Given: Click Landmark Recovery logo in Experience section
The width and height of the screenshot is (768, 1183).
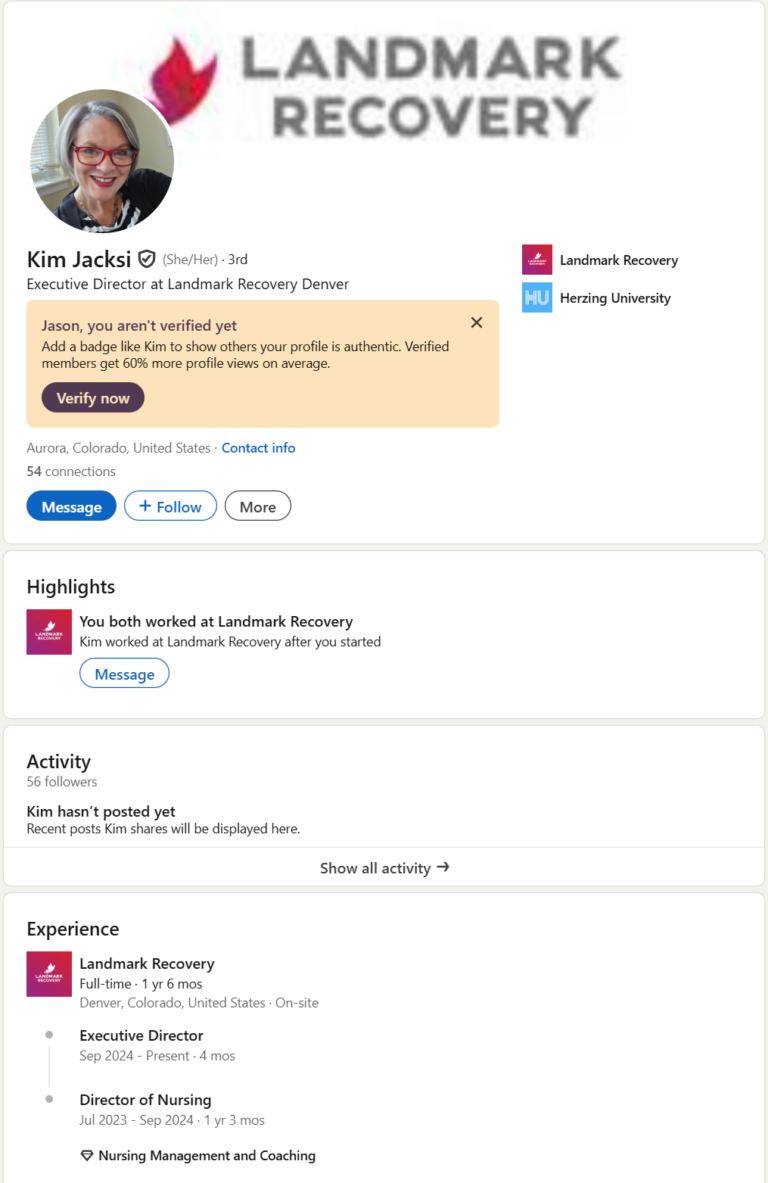Looking at the screenshot, I should pos(49,974).
